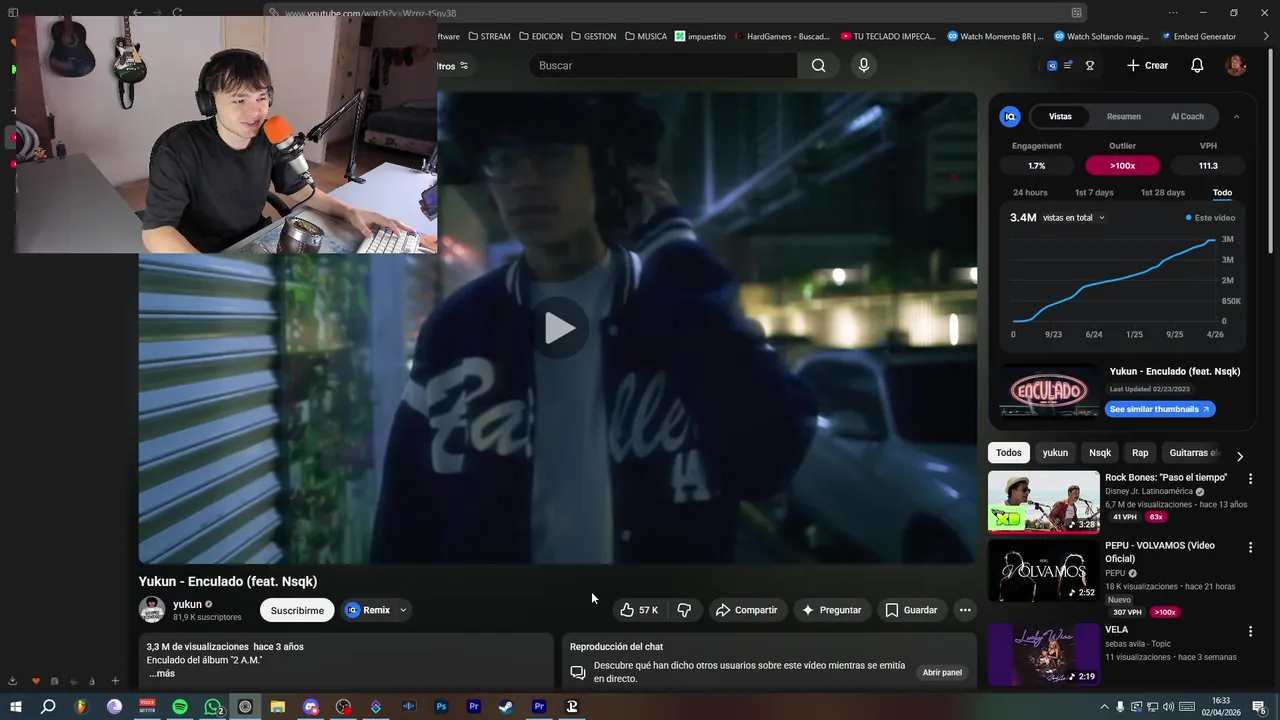The width and height of the screenshot is (1280, 720).
Task: Open the notifications bell
Action: pos(1197,66)
